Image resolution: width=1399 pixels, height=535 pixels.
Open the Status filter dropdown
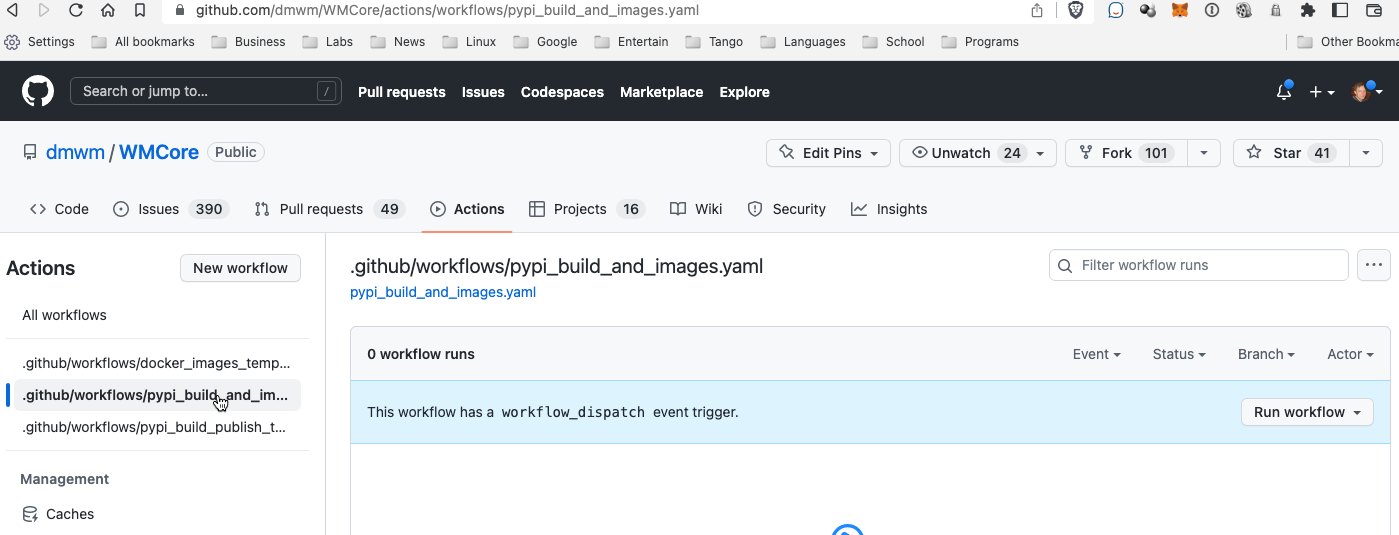(x=1179, y=354)
